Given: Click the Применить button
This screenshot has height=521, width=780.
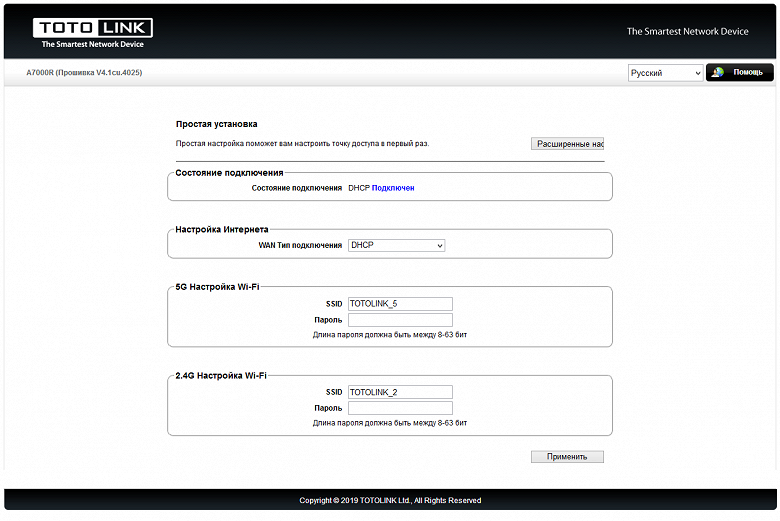Looking at the screenshot, I should click(x=567, y=457).
